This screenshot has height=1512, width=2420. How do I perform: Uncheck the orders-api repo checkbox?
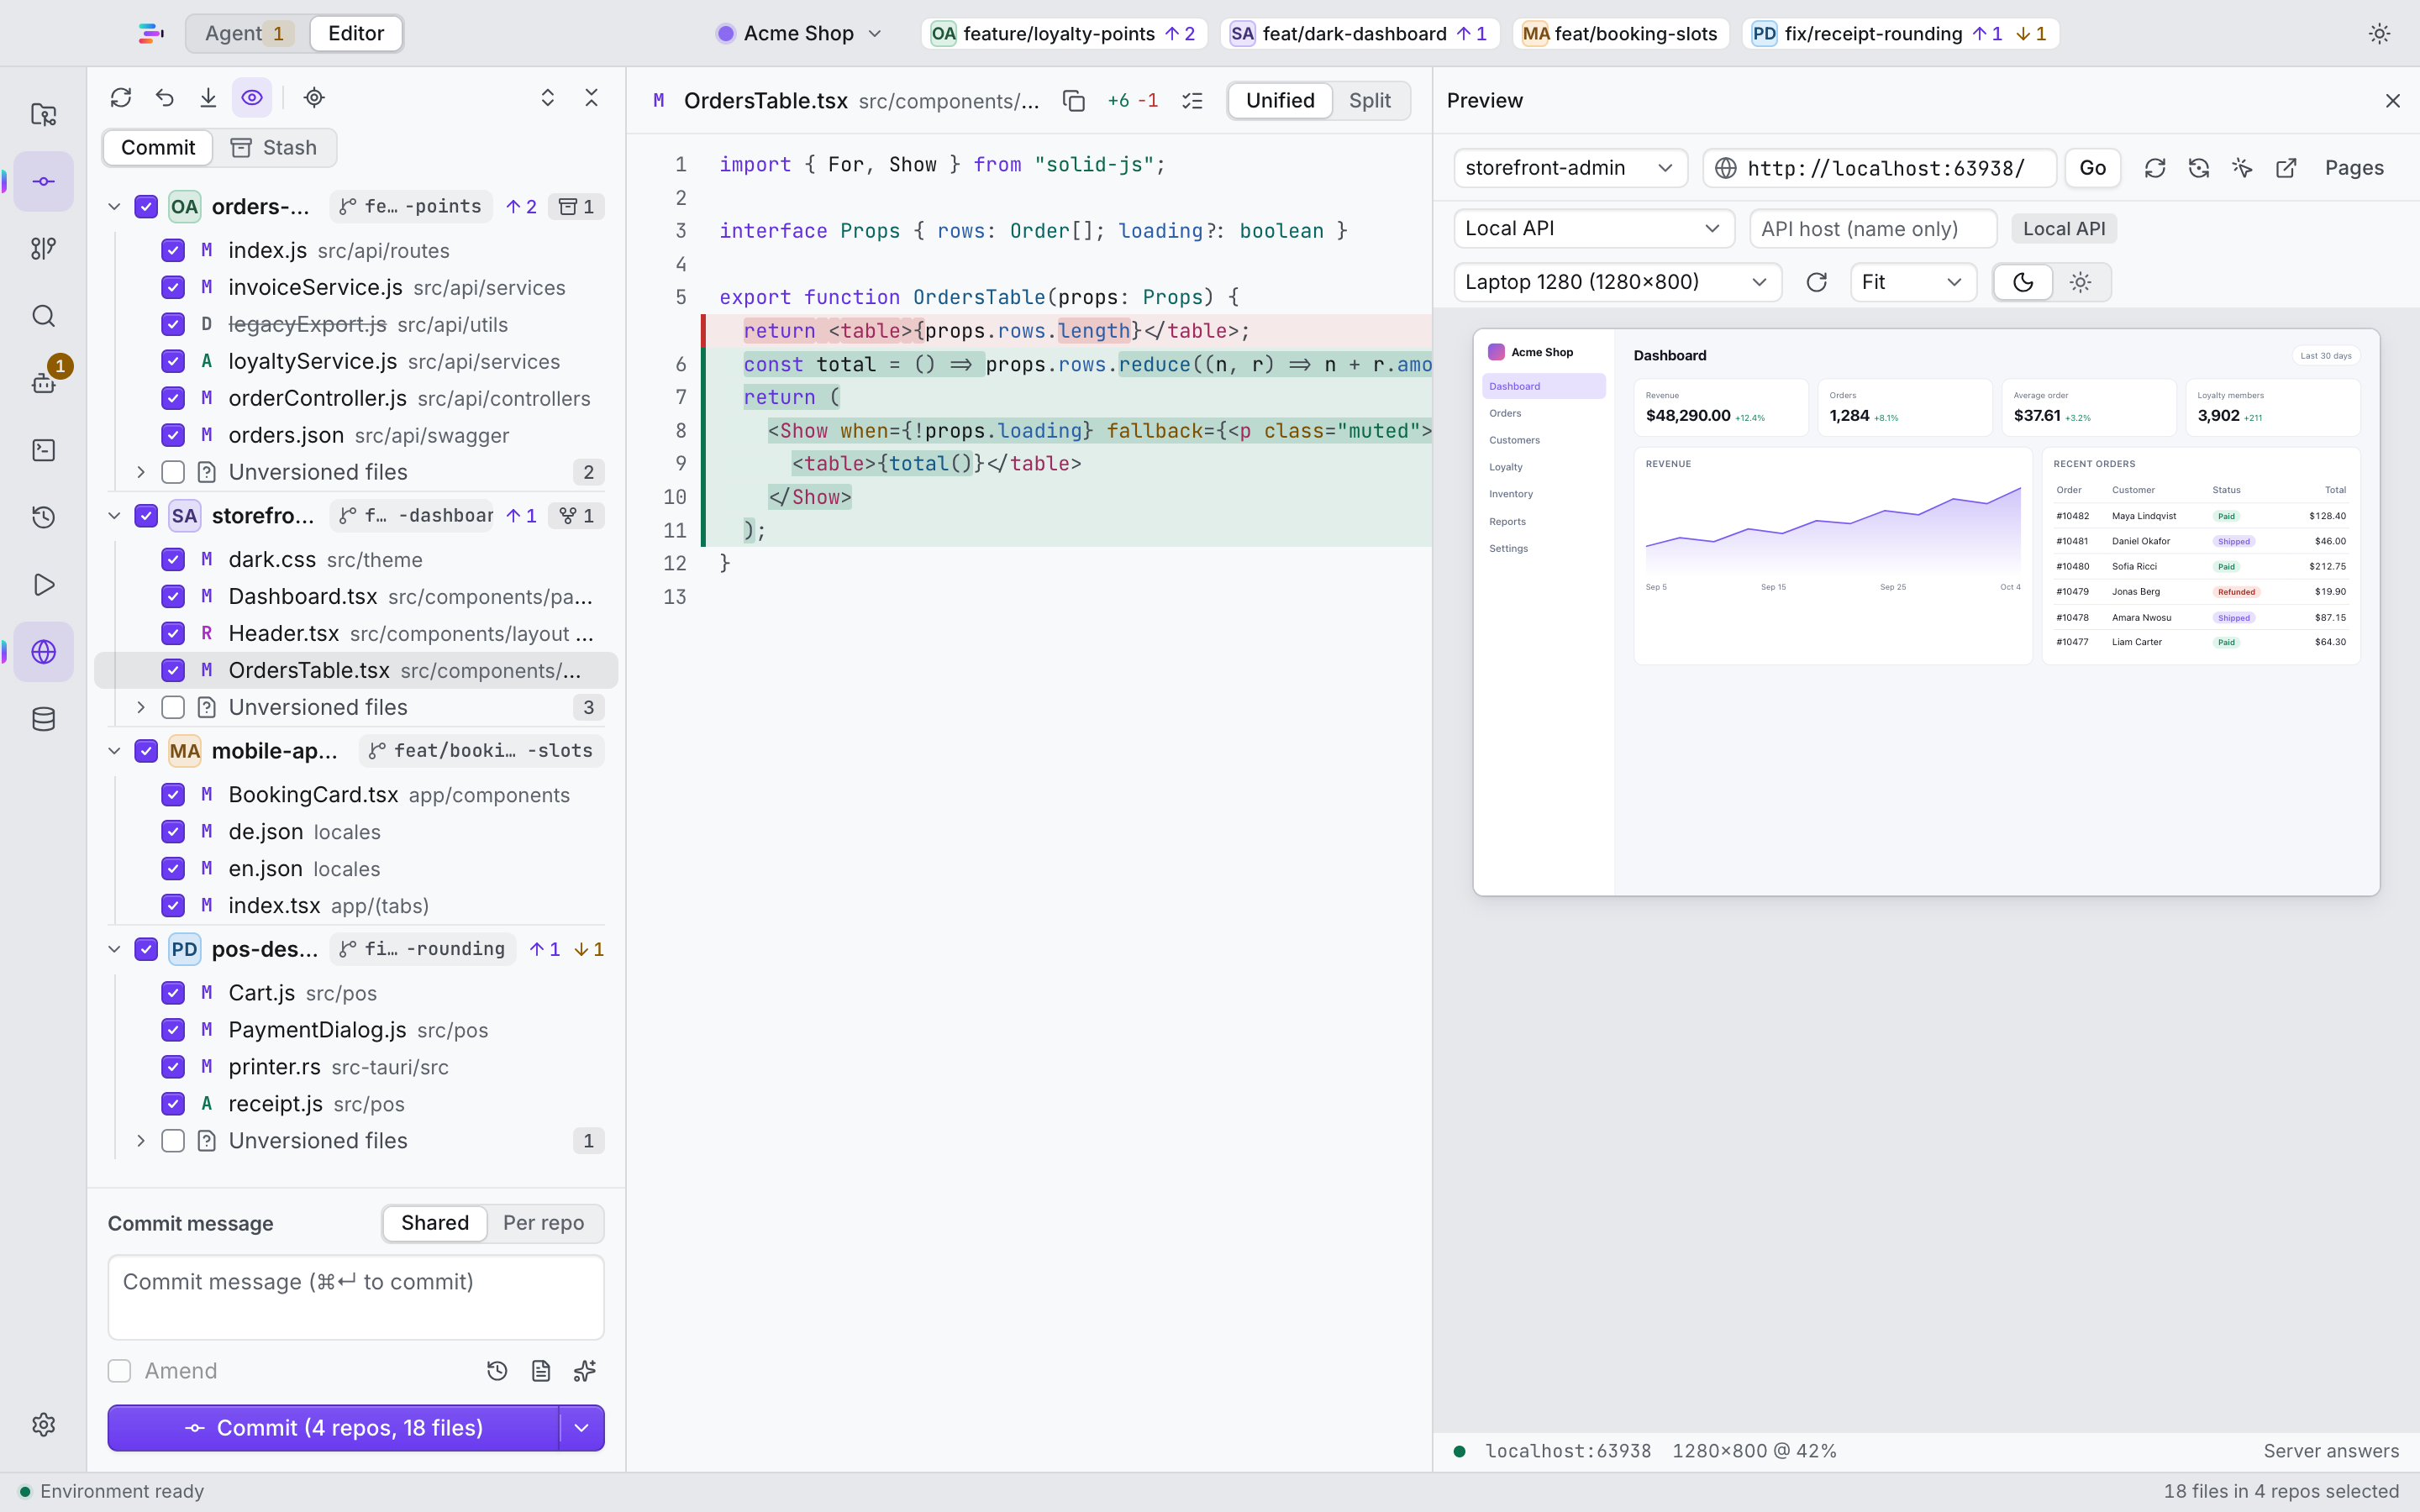(146, 207)
